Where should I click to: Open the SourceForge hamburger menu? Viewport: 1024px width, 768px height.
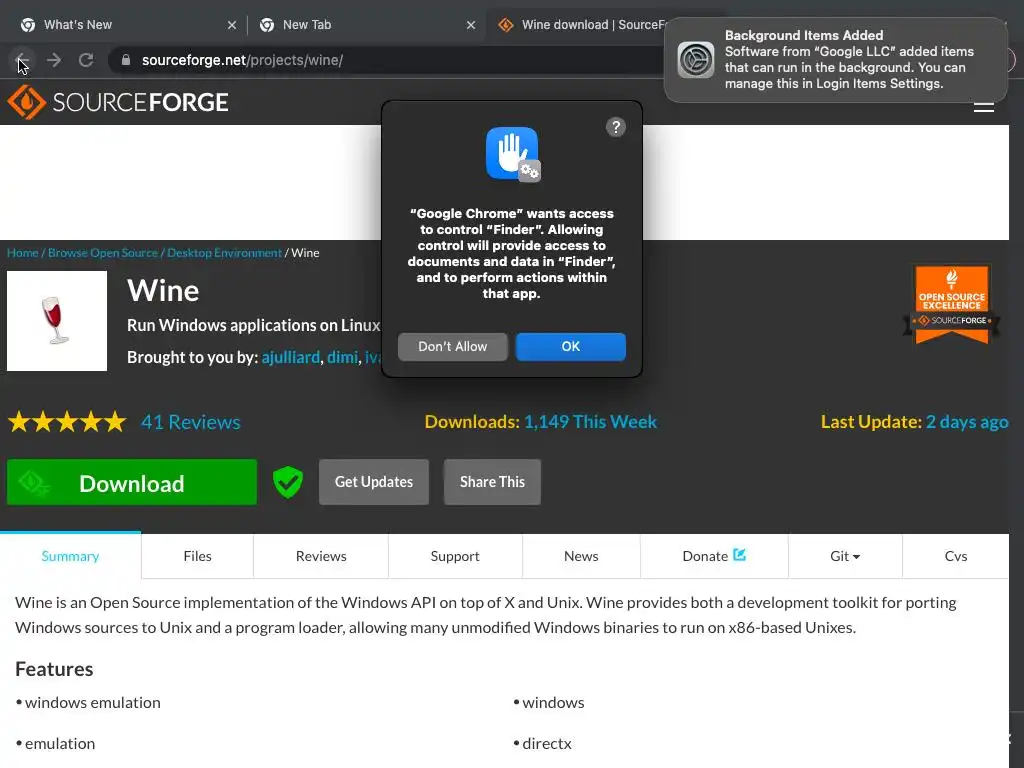pyautogui.click(x=984, y=106)
